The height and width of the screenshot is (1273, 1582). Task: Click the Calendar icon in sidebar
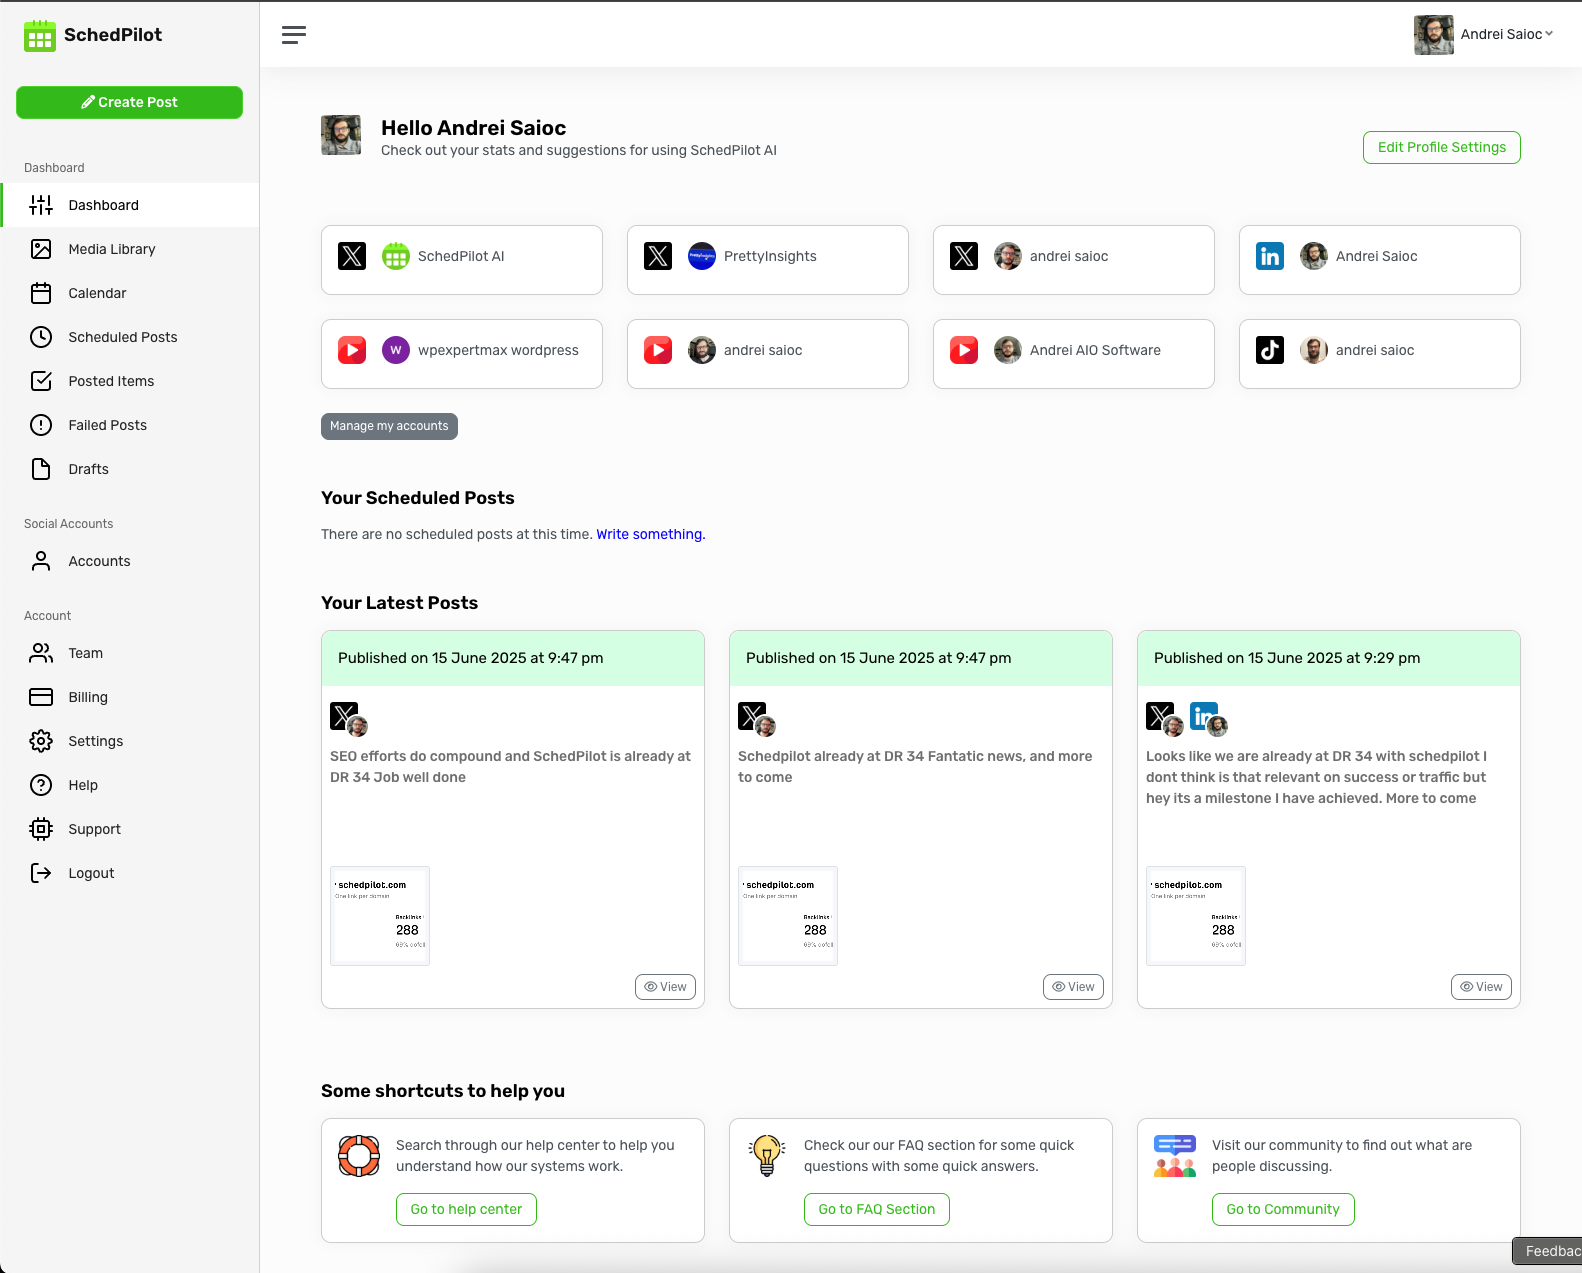(41, 293)
